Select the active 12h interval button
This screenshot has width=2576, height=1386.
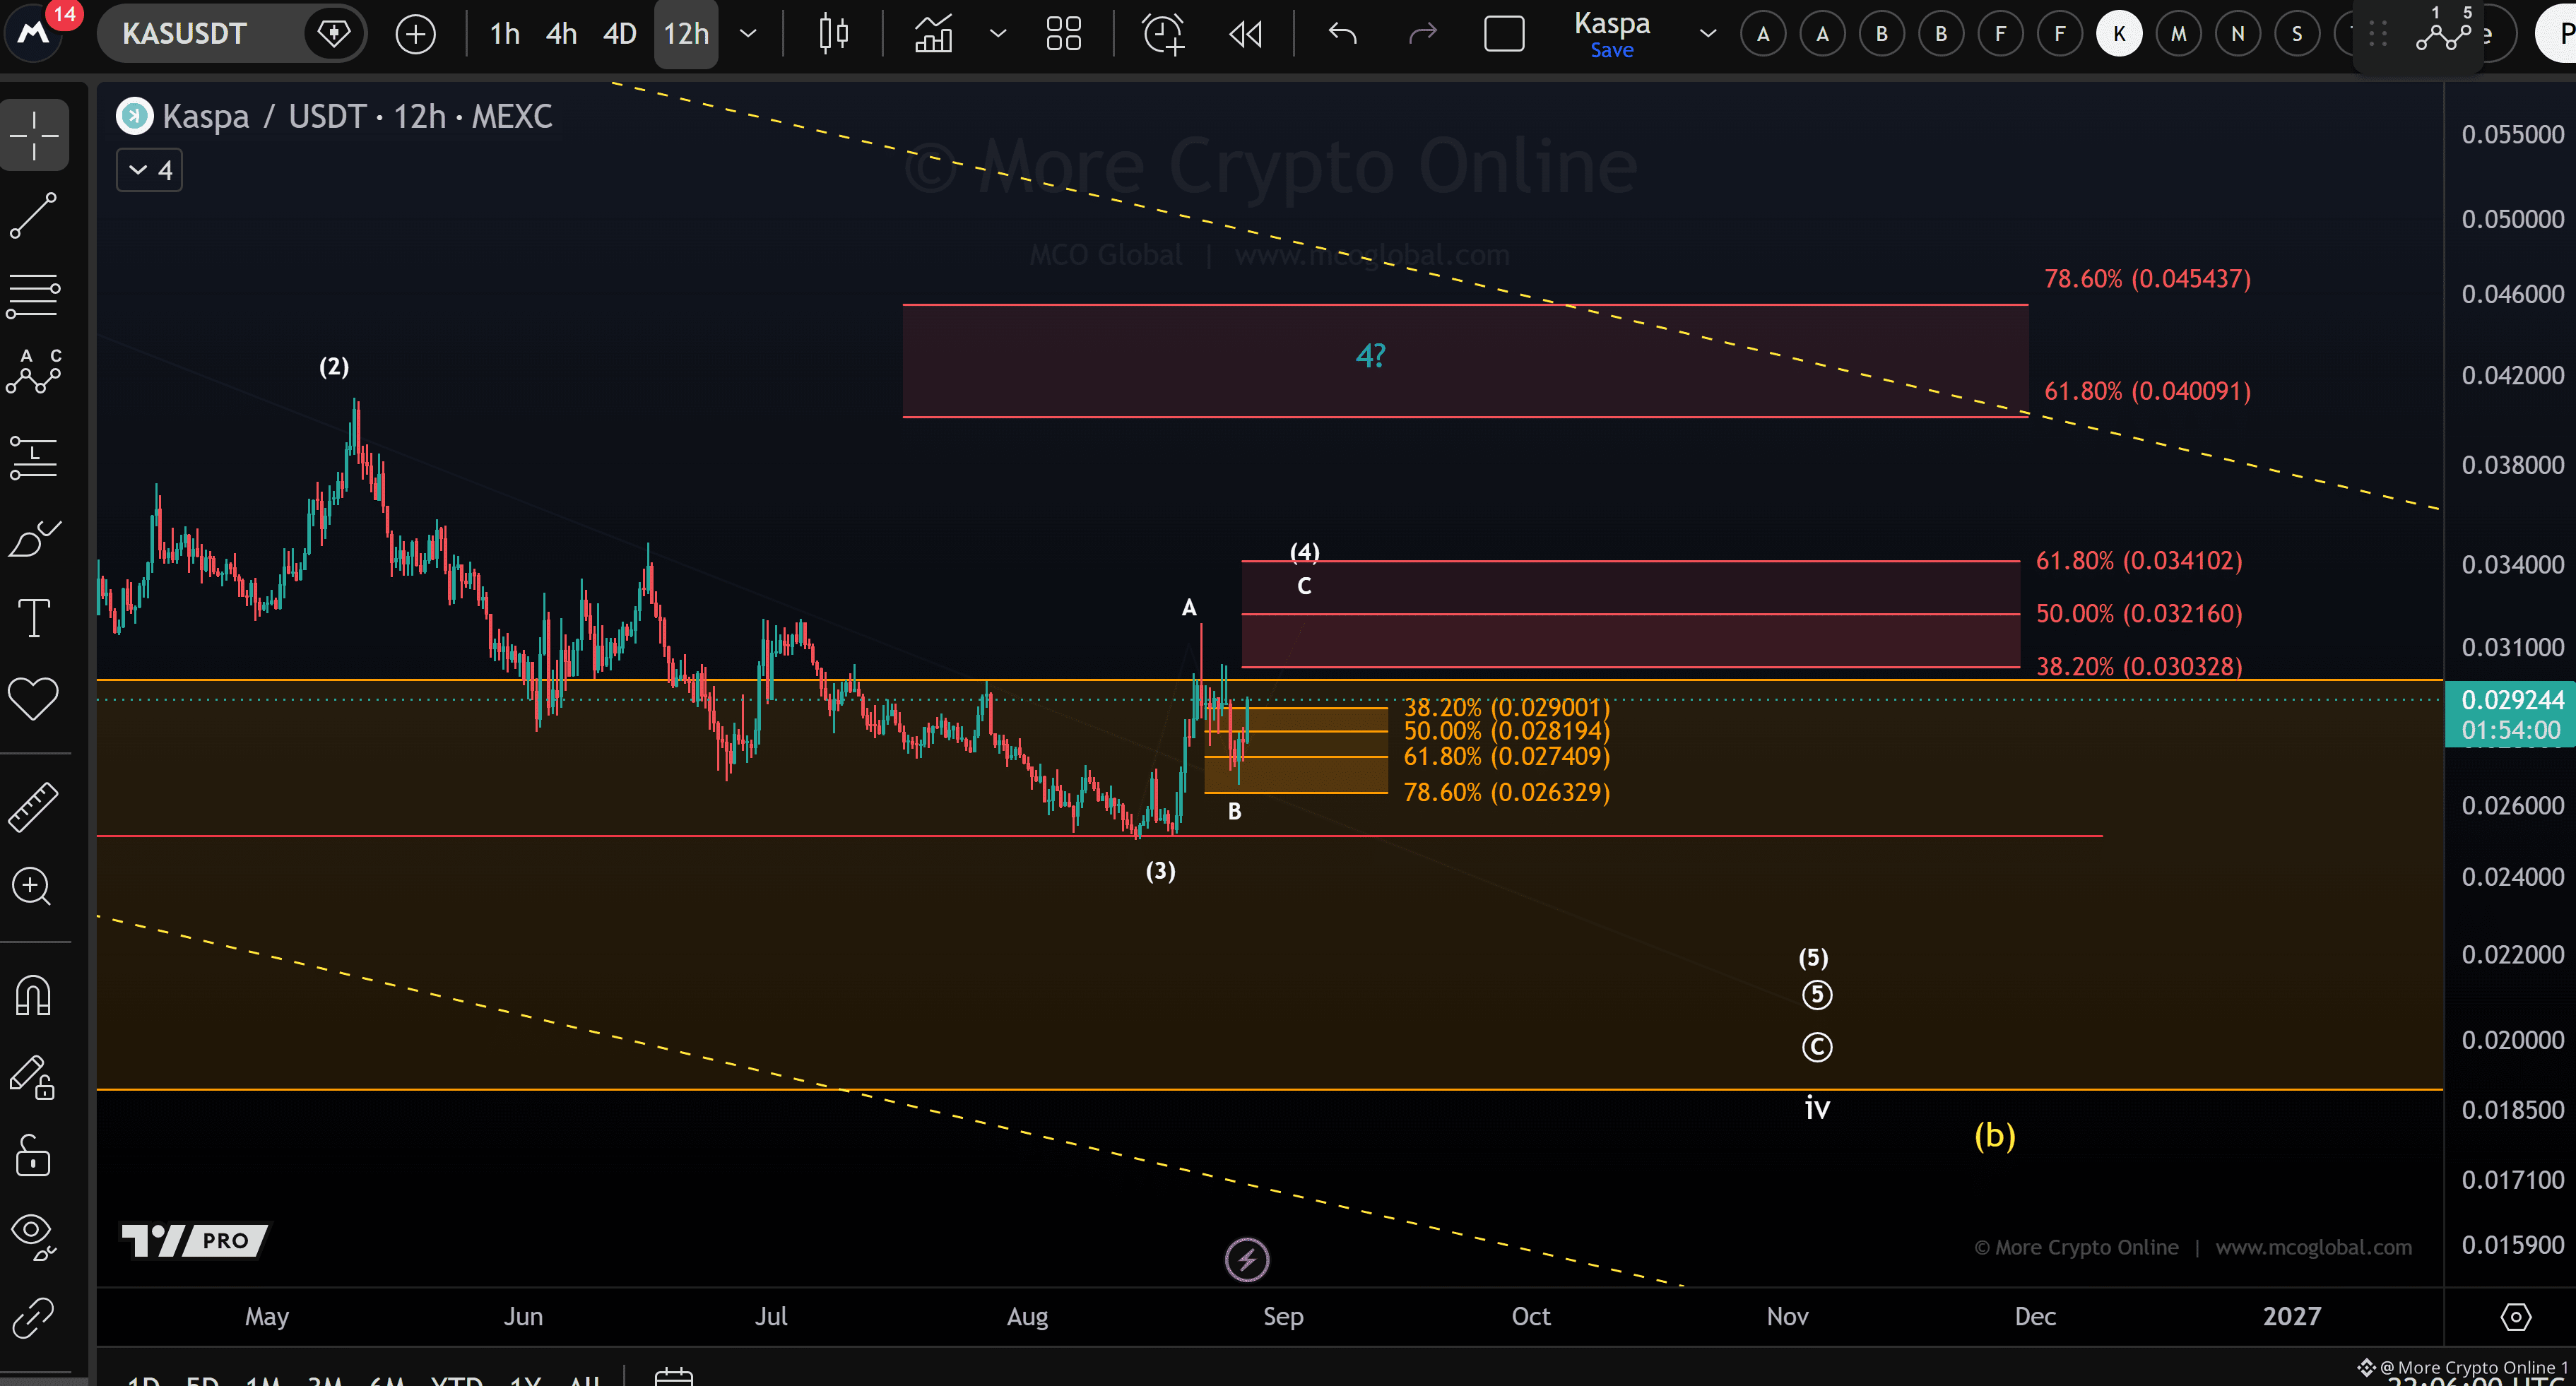(686, 34)
